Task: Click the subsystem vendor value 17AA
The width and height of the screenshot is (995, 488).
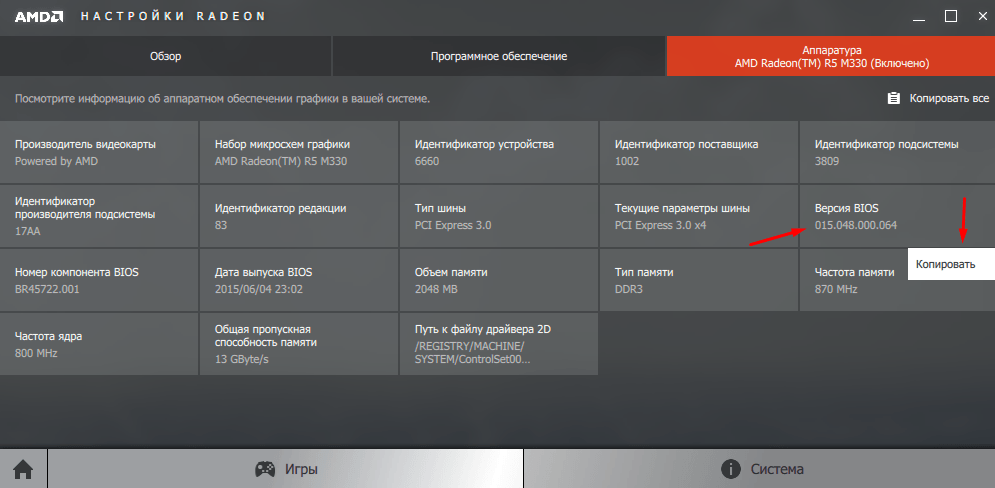Action: tap(27, 232)
